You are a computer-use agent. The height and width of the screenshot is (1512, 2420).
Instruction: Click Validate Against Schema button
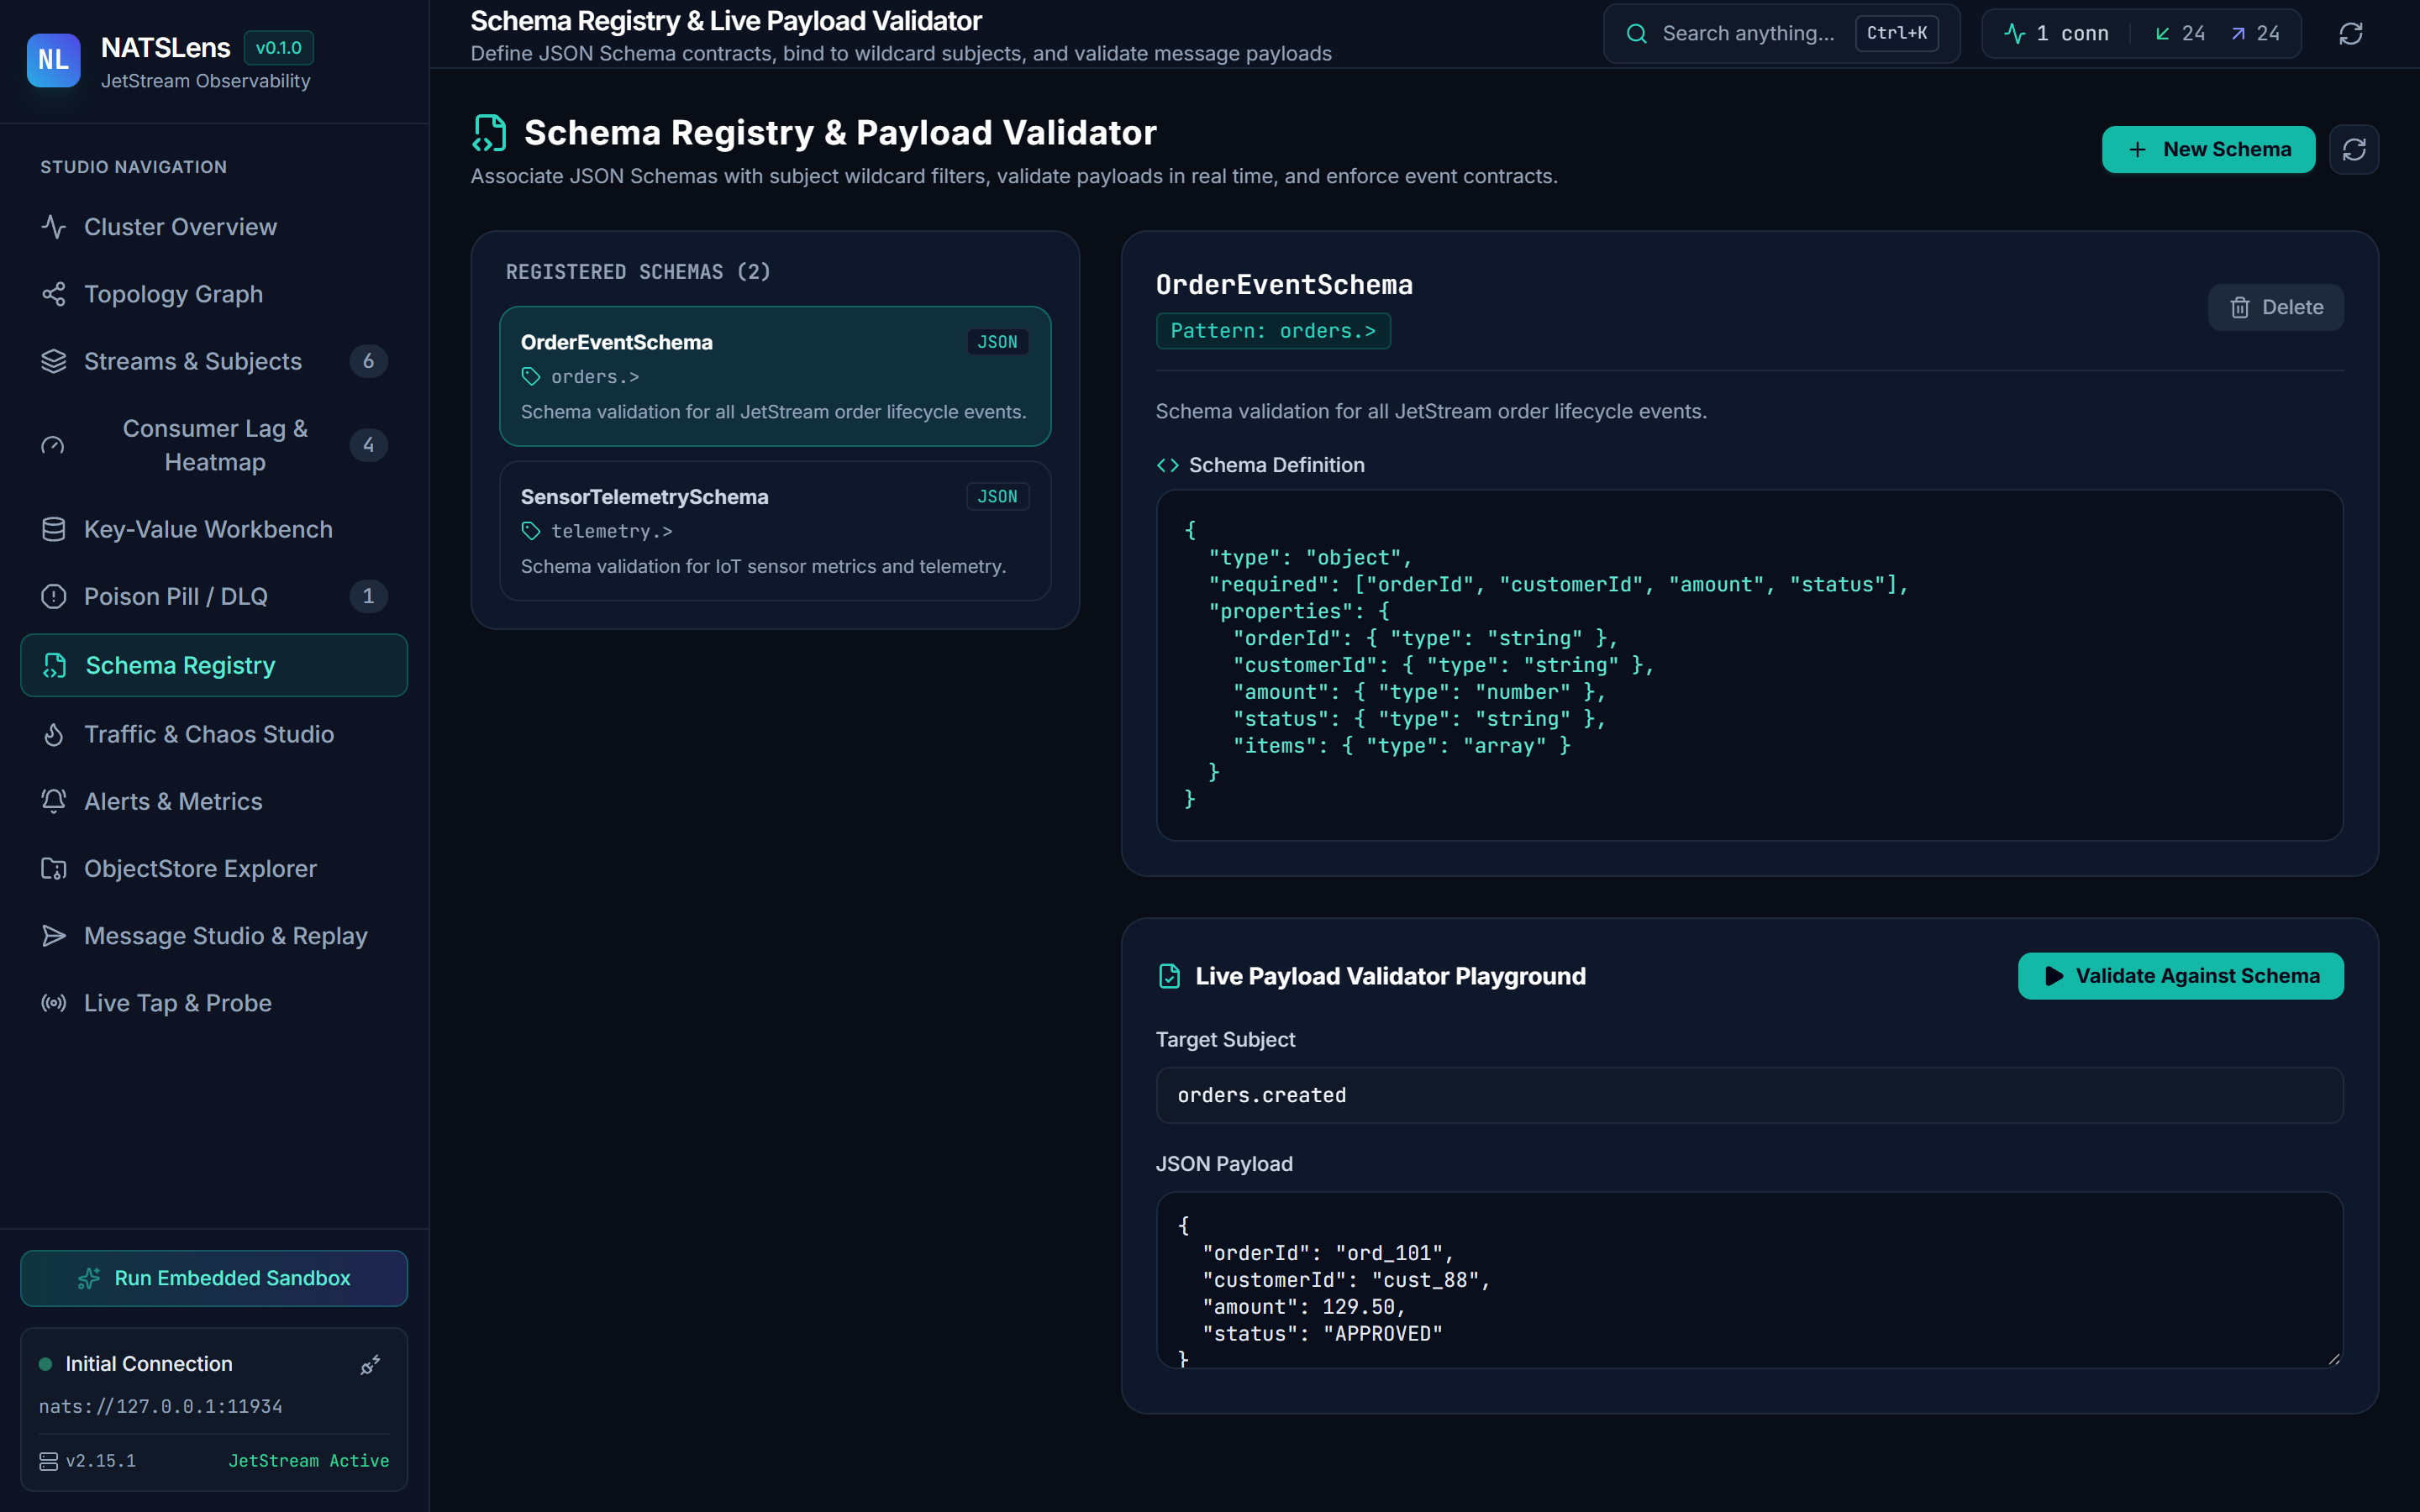coord(2180,975)
